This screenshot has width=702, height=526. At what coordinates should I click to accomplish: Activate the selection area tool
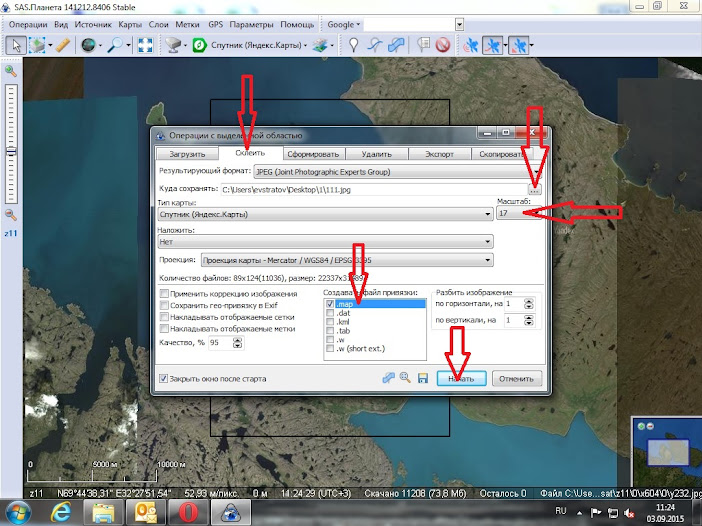37,45
